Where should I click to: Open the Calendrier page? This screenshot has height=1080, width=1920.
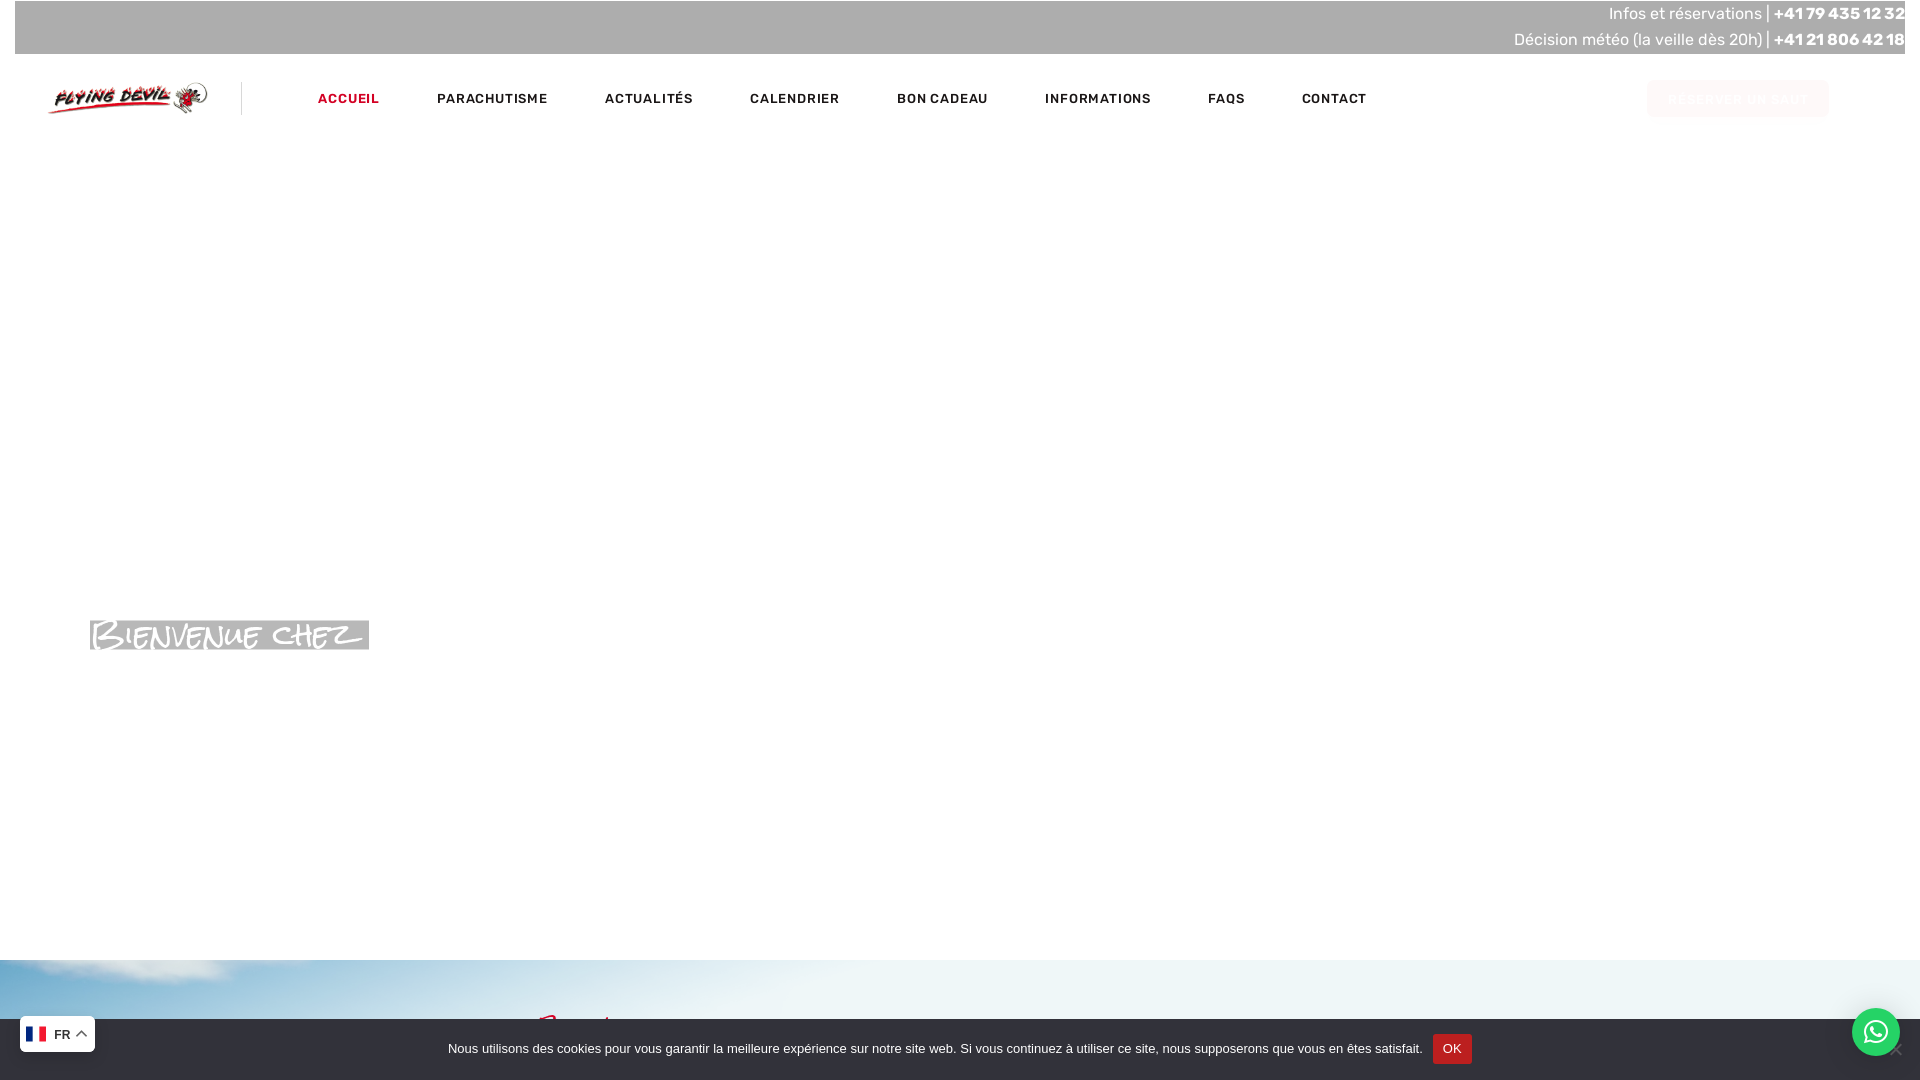coord(794,99)
